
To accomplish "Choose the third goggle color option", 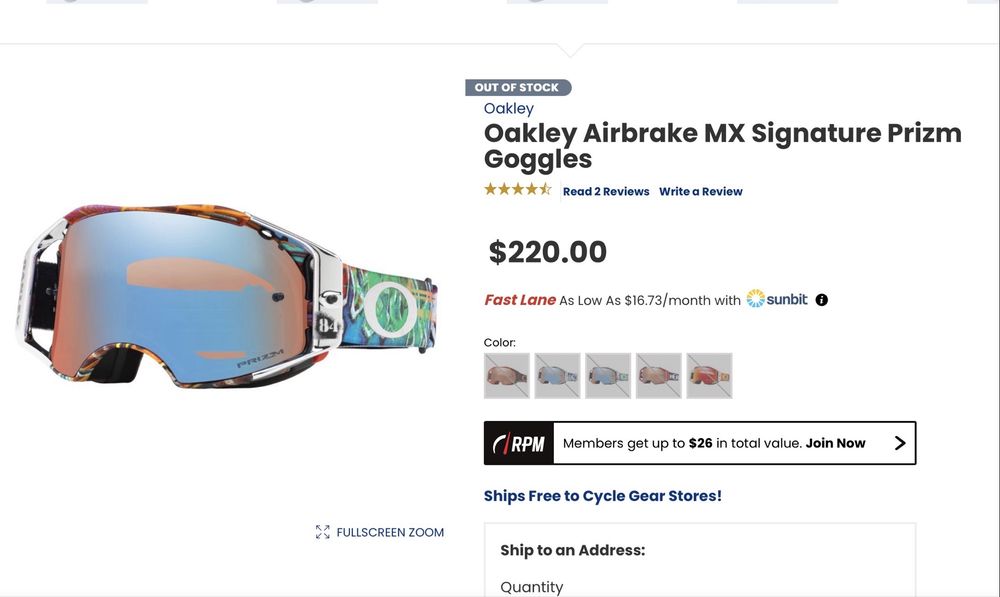I will pos(608,375).
